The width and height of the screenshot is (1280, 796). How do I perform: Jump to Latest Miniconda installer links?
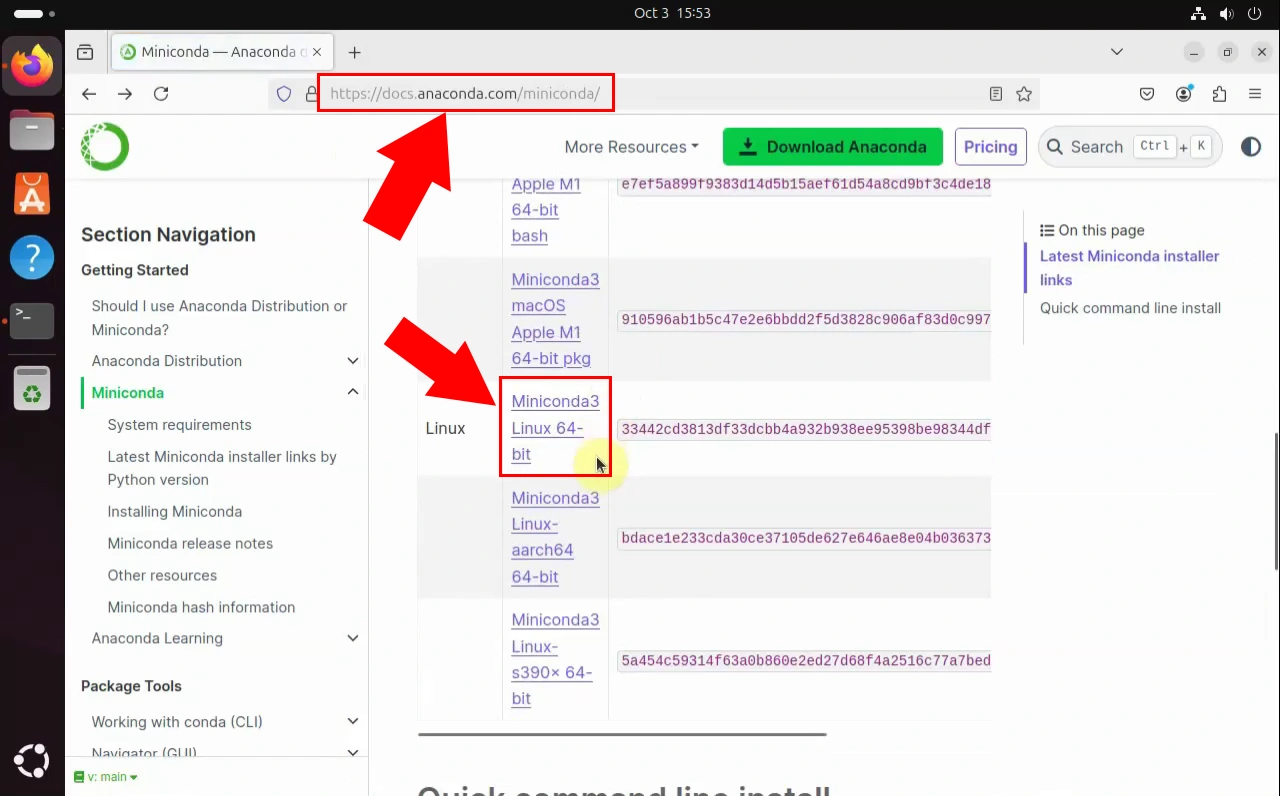pyautogui.click(x=1129, y=268)
